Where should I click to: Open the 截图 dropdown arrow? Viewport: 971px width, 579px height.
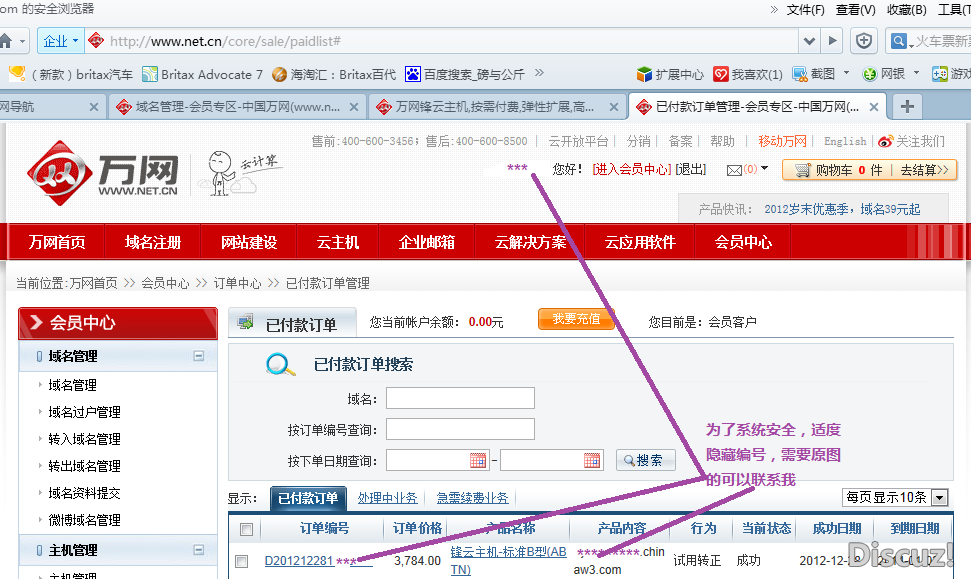847,73
